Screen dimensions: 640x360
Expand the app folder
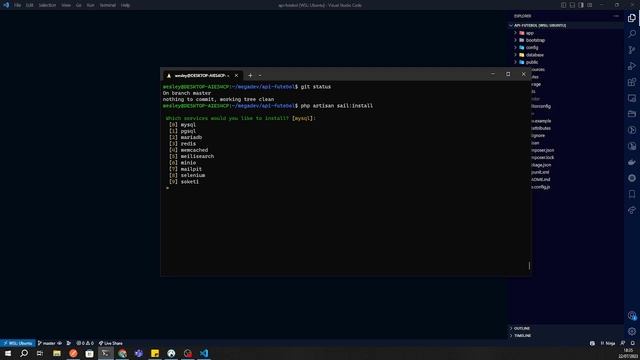tap(529, 33)
